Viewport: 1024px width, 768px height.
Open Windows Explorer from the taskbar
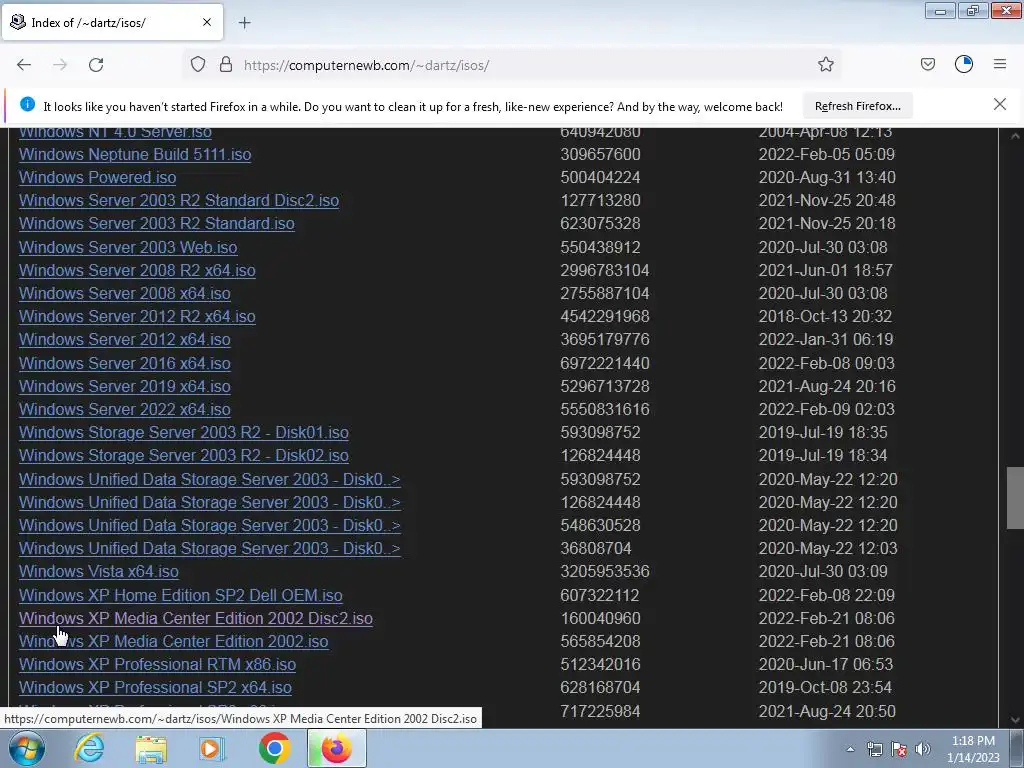pos(151,748)
